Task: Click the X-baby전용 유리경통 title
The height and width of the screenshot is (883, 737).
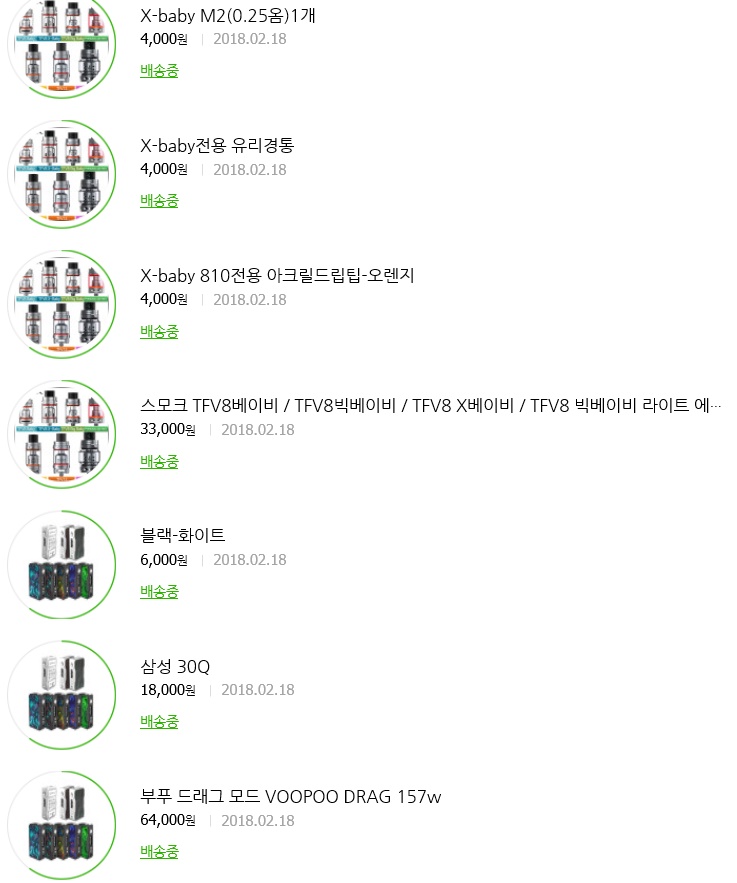Action: [217, 146]
